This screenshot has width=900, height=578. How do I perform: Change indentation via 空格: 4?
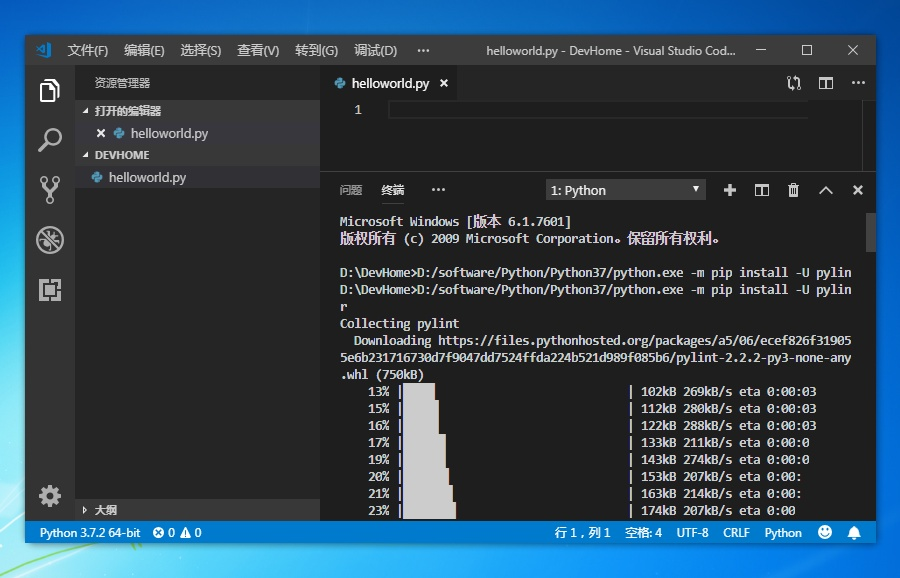click(x=643, y=533)
